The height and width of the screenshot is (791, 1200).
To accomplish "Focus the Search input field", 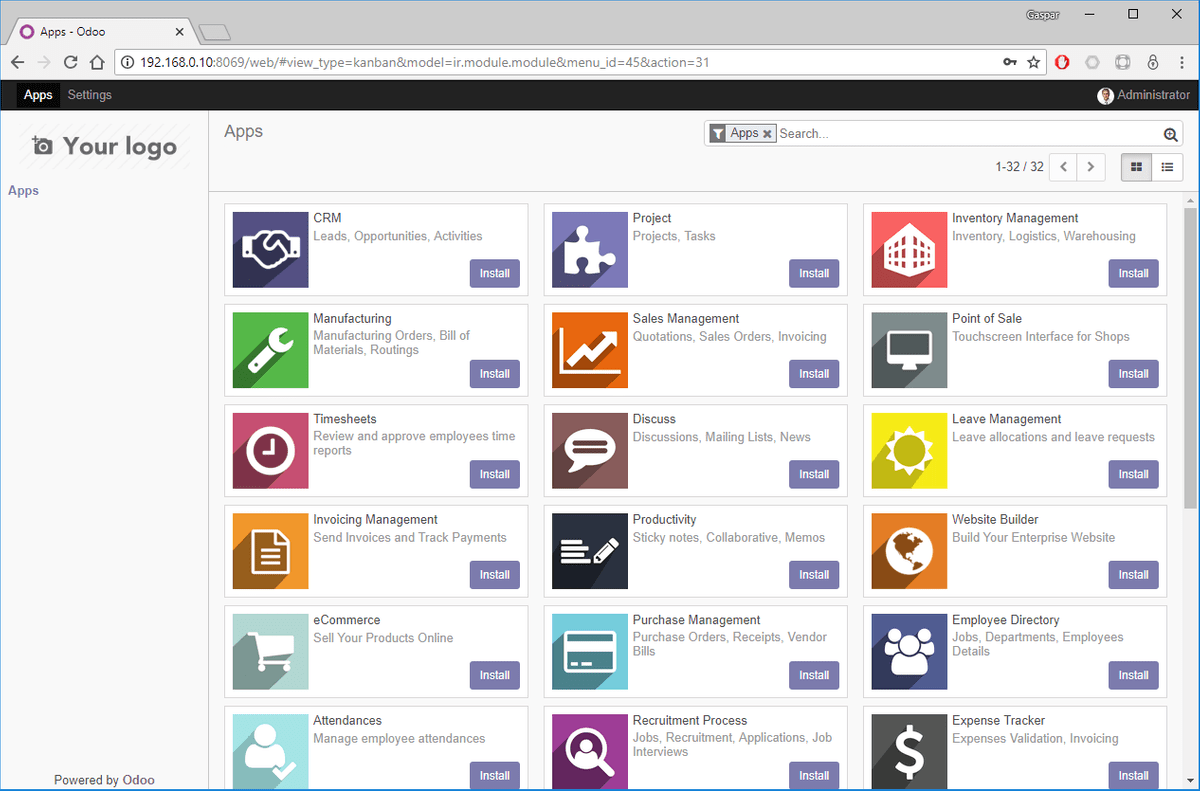I will pos(968,133).
